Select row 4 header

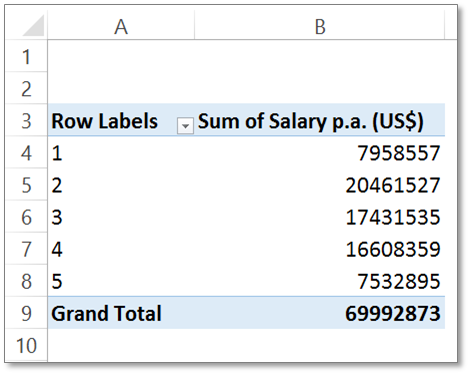[27, 153]
